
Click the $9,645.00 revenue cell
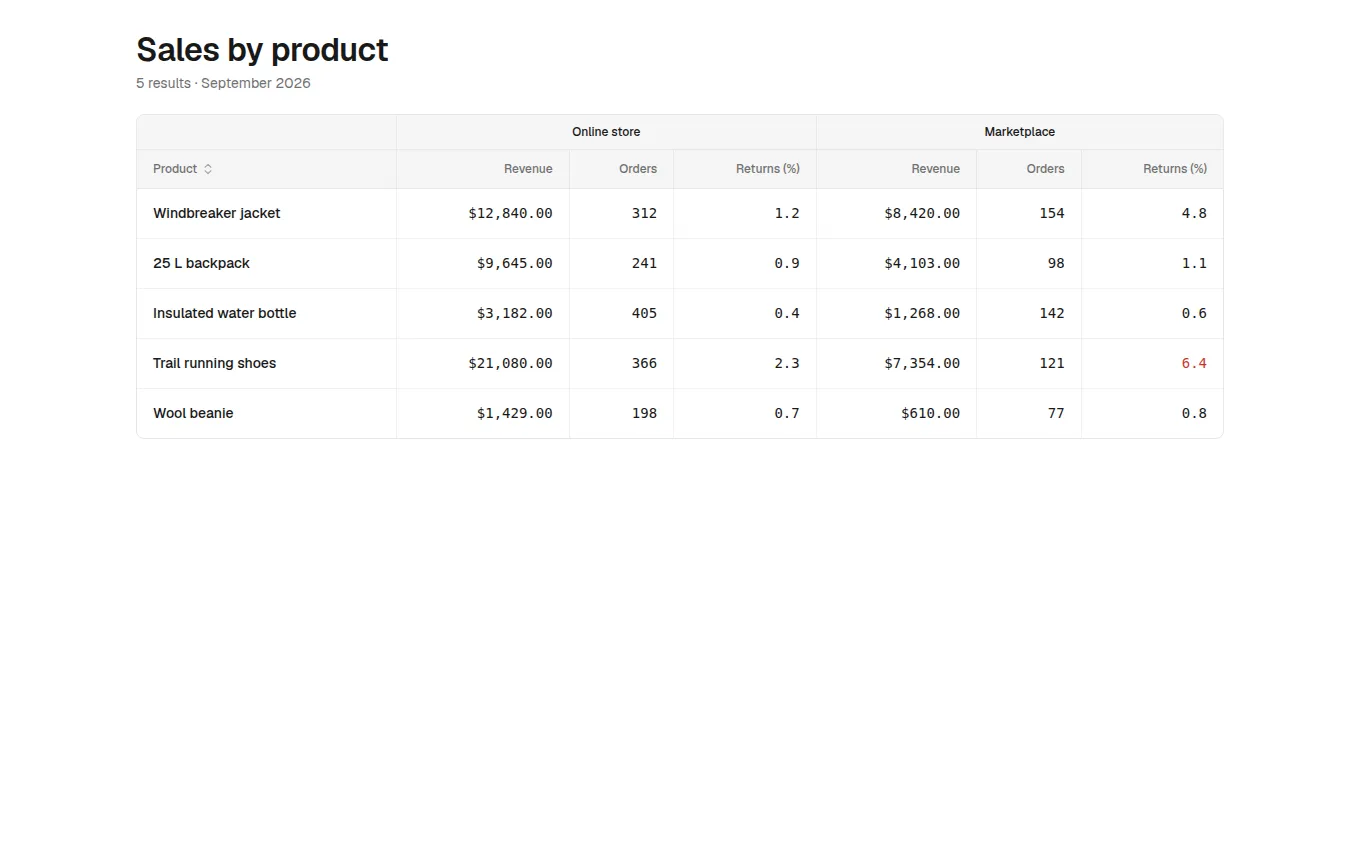tap(483, 263)
